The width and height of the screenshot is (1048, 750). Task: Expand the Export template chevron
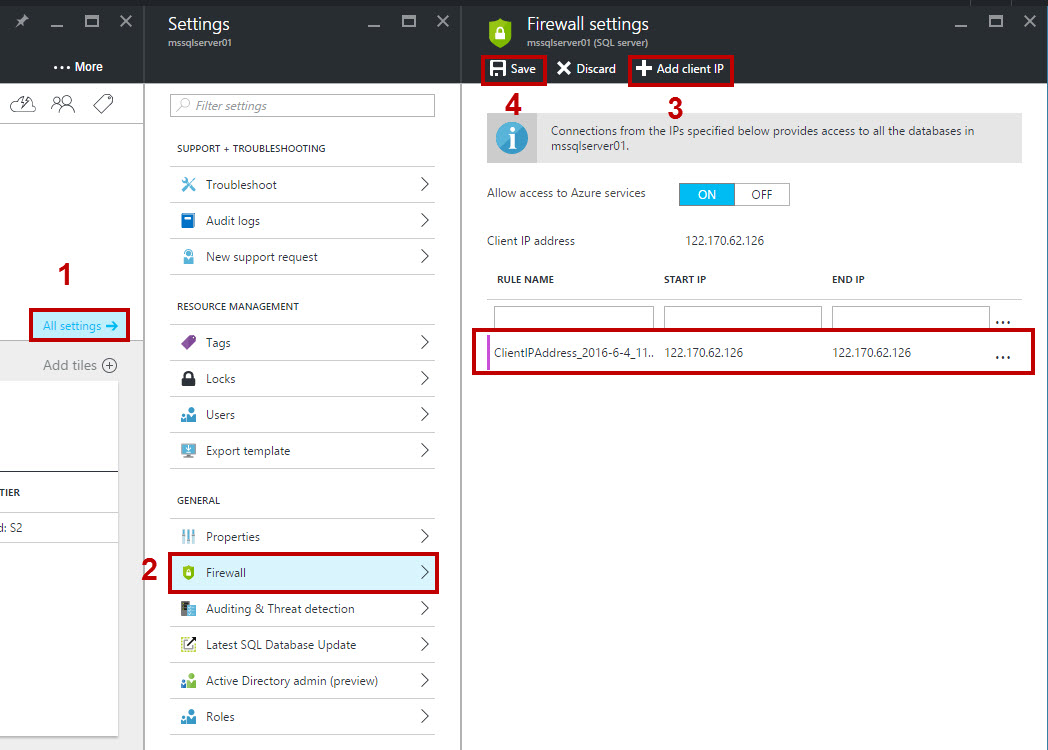[x=424, y=451]
